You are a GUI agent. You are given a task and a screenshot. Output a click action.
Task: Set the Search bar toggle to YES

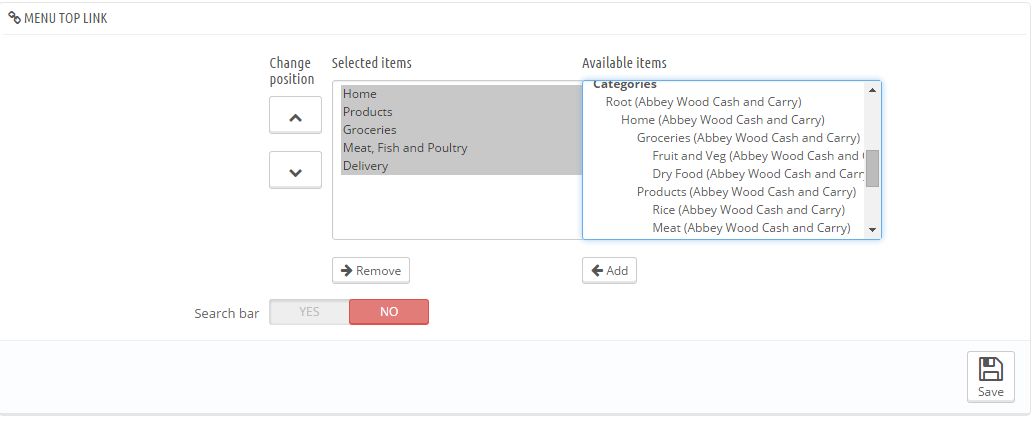[309, 312]
